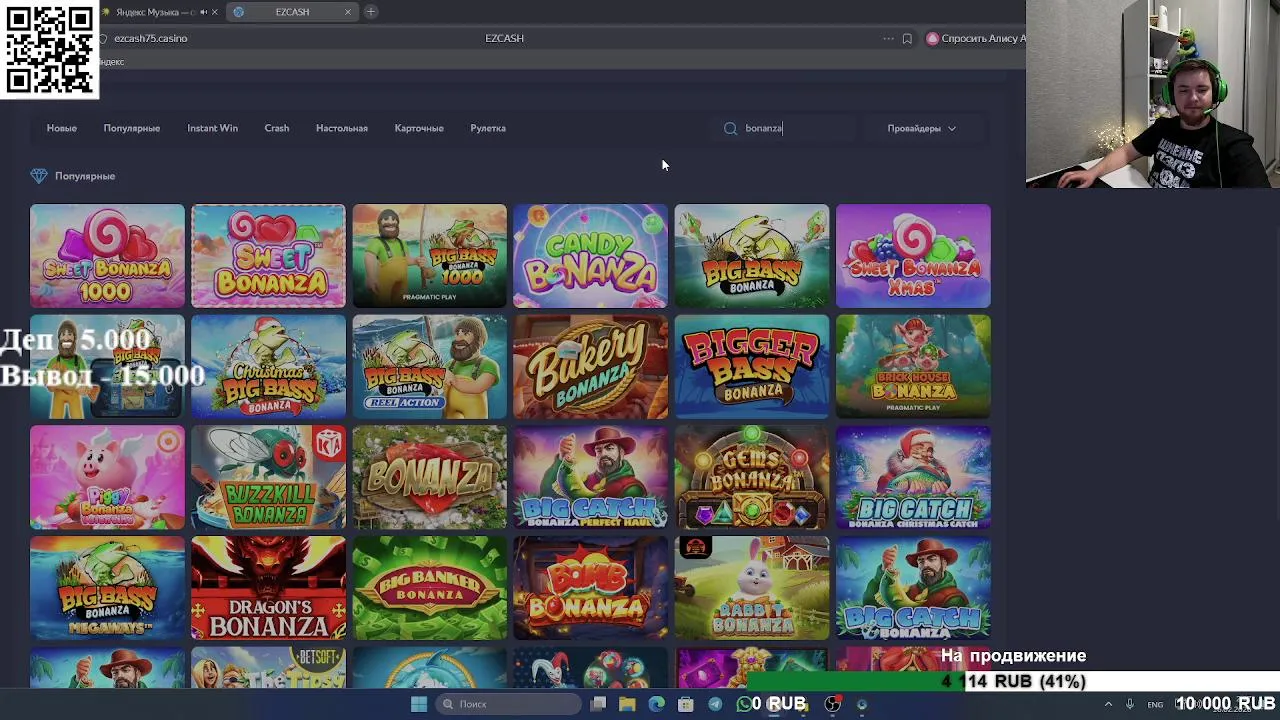Open OBS Studio from the taskbar
The width and height of the screenshot is (1280, 720).
[x=832, y=704]
